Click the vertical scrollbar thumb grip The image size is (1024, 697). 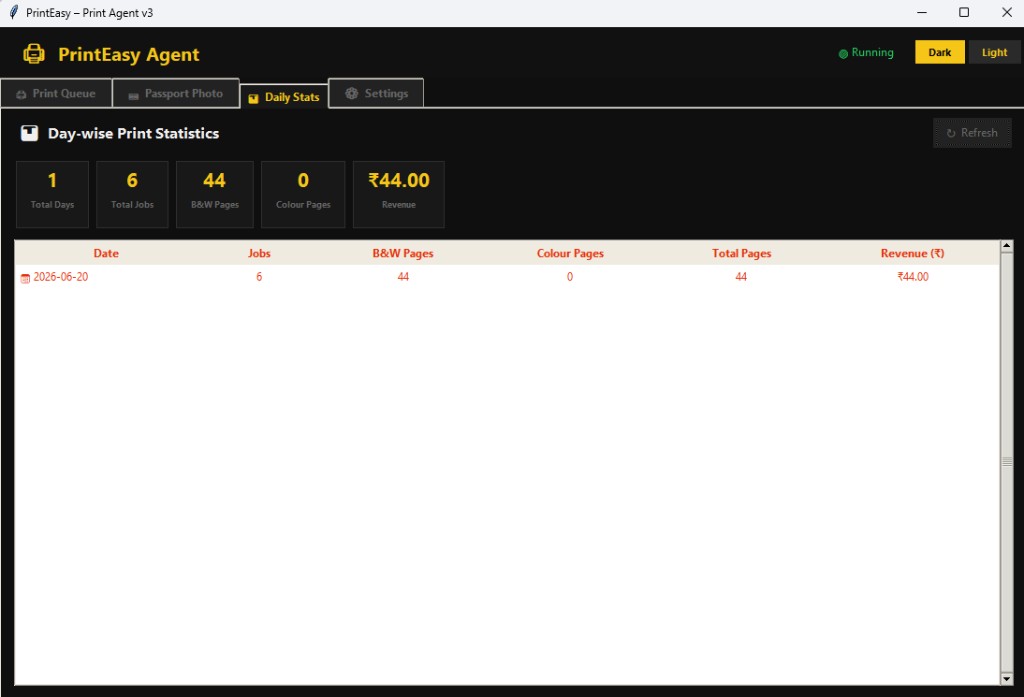coord(1006,462)
